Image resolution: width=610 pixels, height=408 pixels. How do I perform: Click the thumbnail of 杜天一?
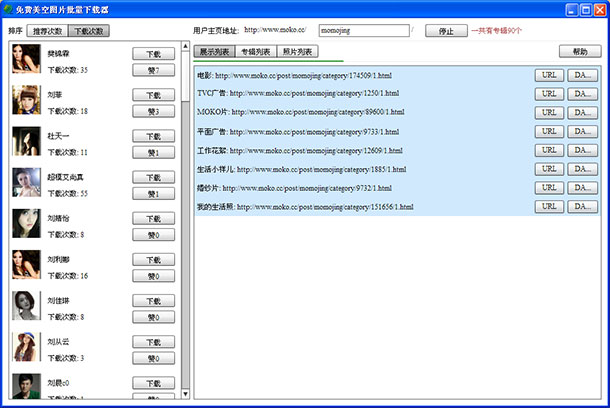pos(26,141)
